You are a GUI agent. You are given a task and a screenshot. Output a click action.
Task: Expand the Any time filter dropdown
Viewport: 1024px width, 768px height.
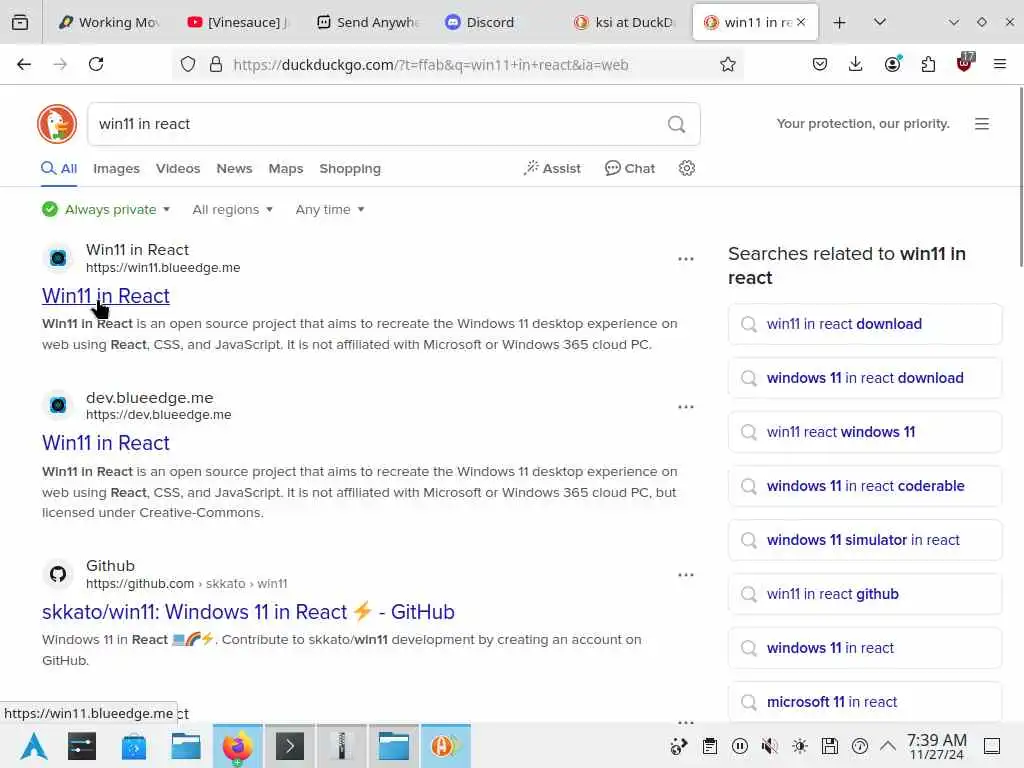[330, 210]
